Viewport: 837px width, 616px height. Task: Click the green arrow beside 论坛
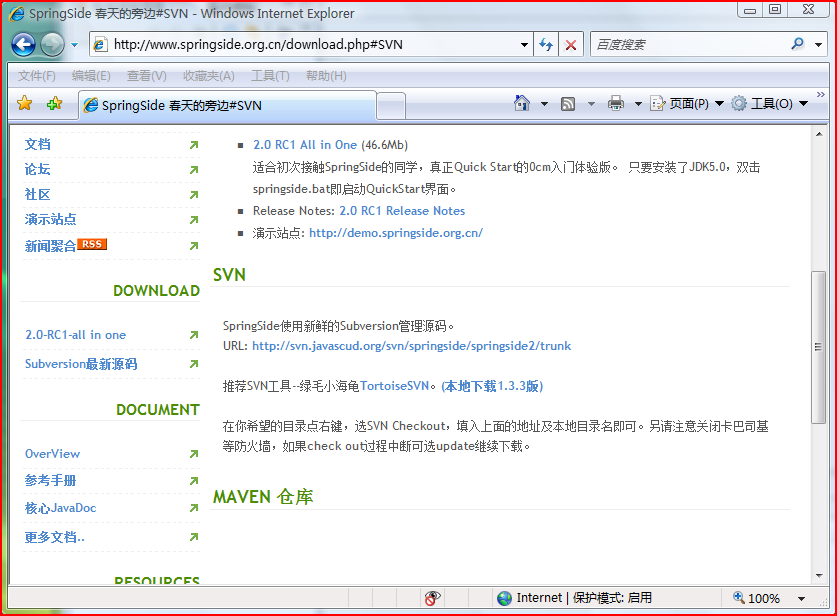[x=194, y=170]
